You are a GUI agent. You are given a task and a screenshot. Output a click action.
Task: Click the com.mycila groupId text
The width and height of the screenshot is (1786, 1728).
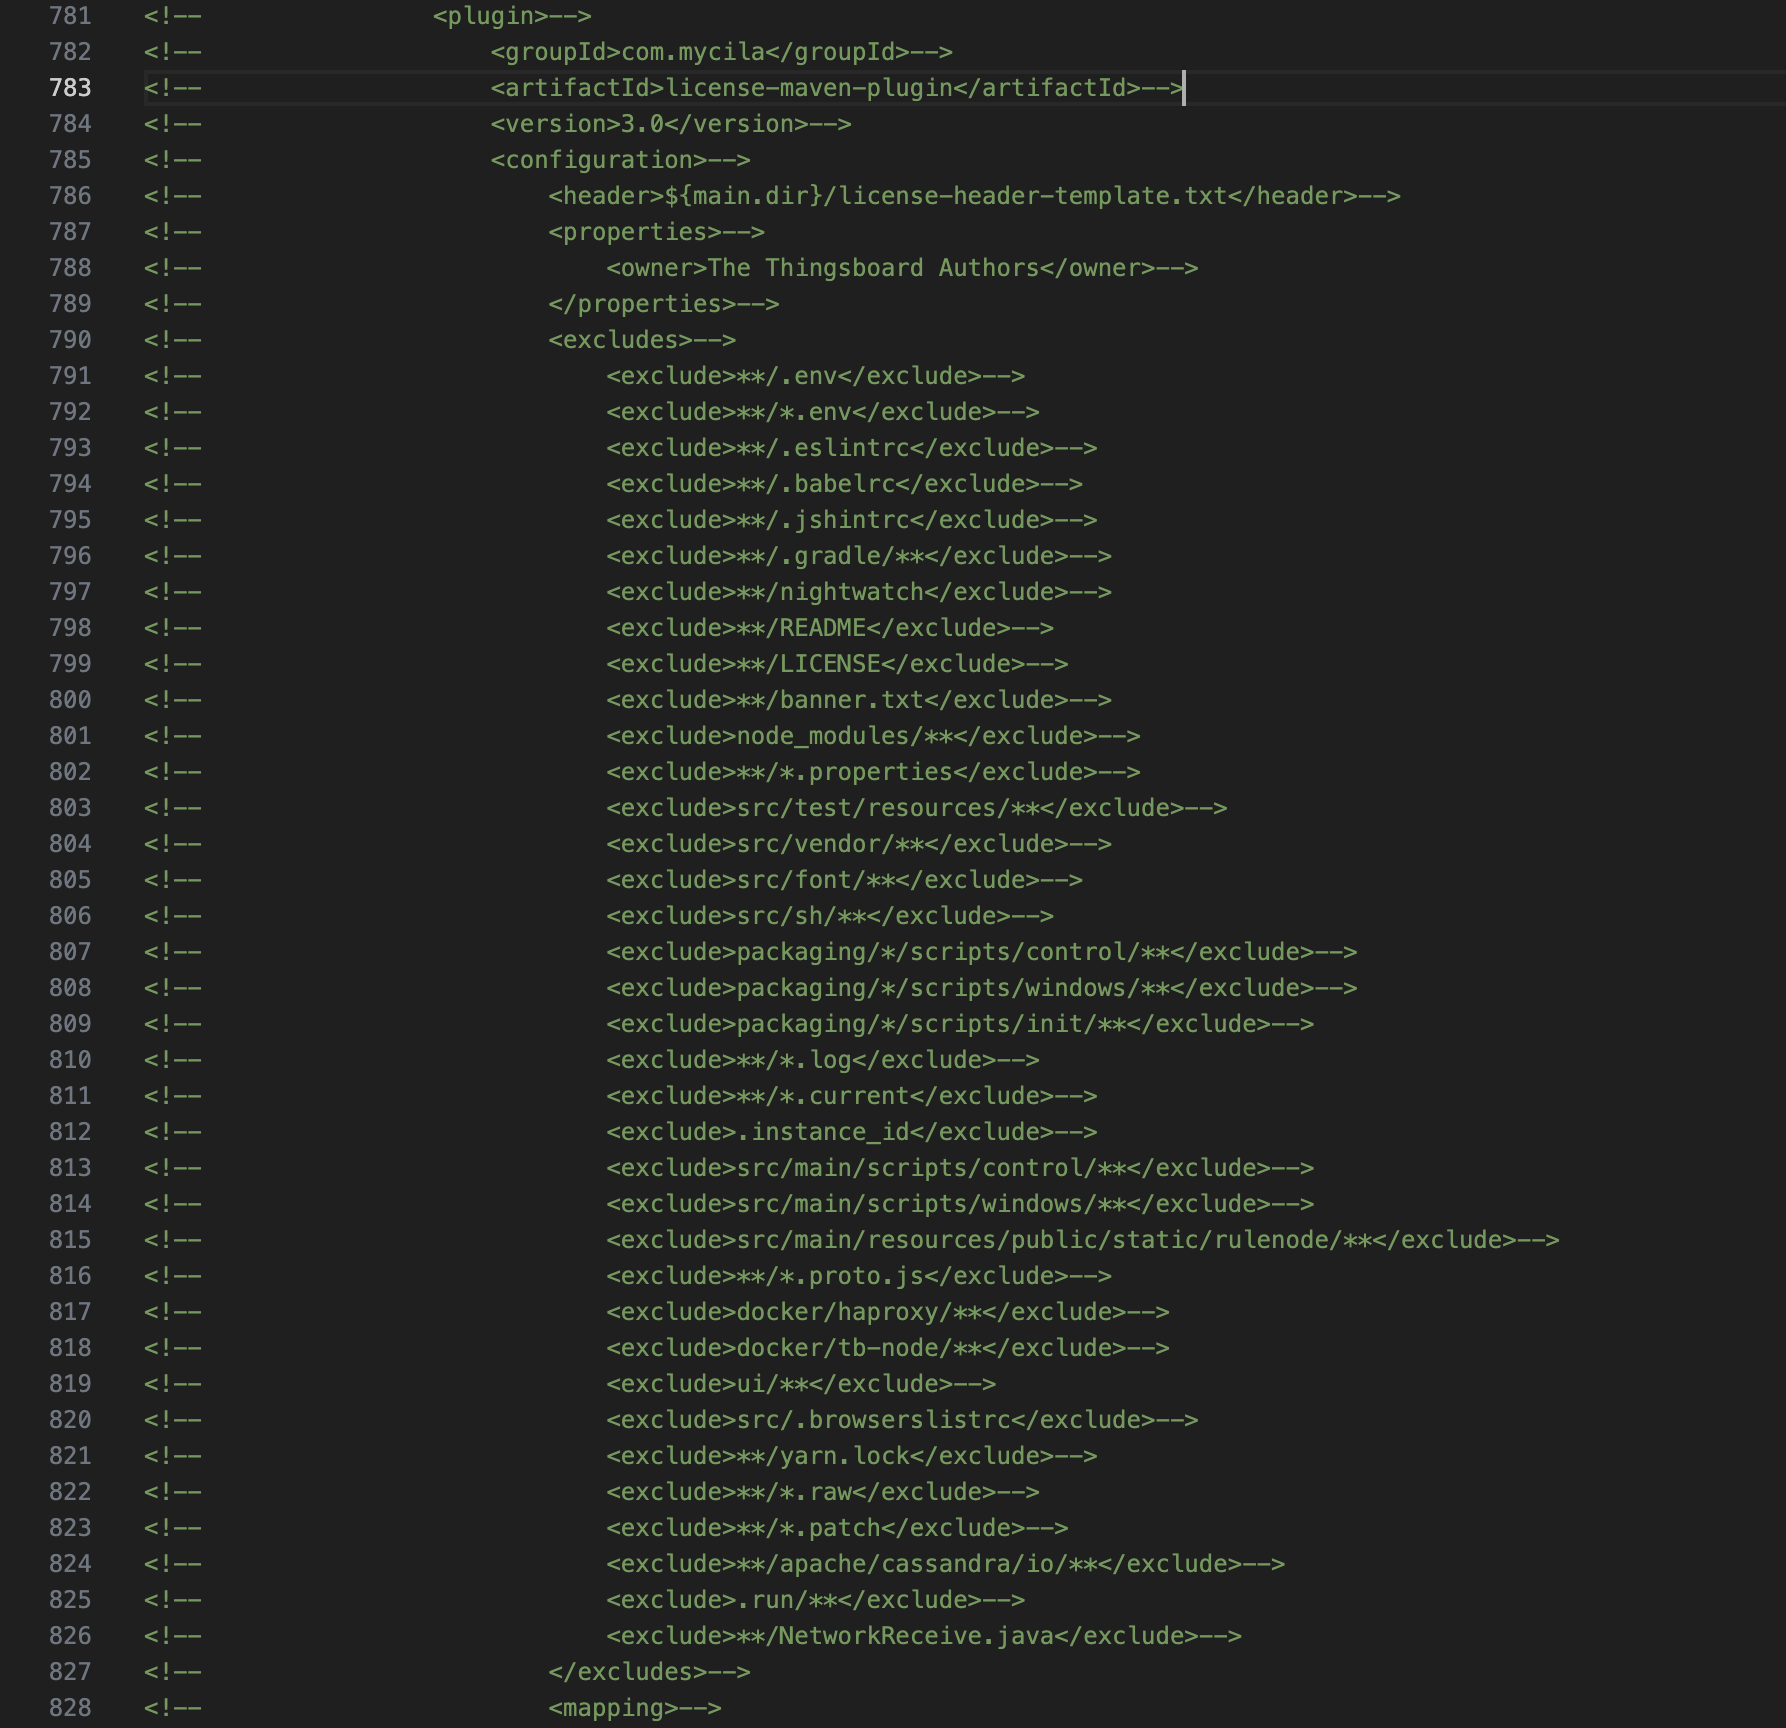point(692,52)
